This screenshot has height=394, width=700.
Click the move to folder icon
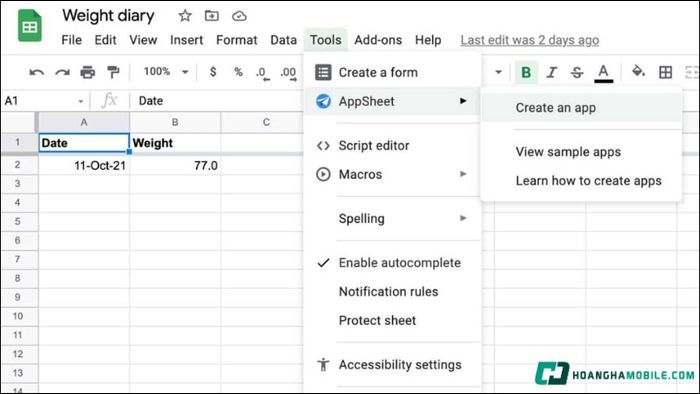212,16
